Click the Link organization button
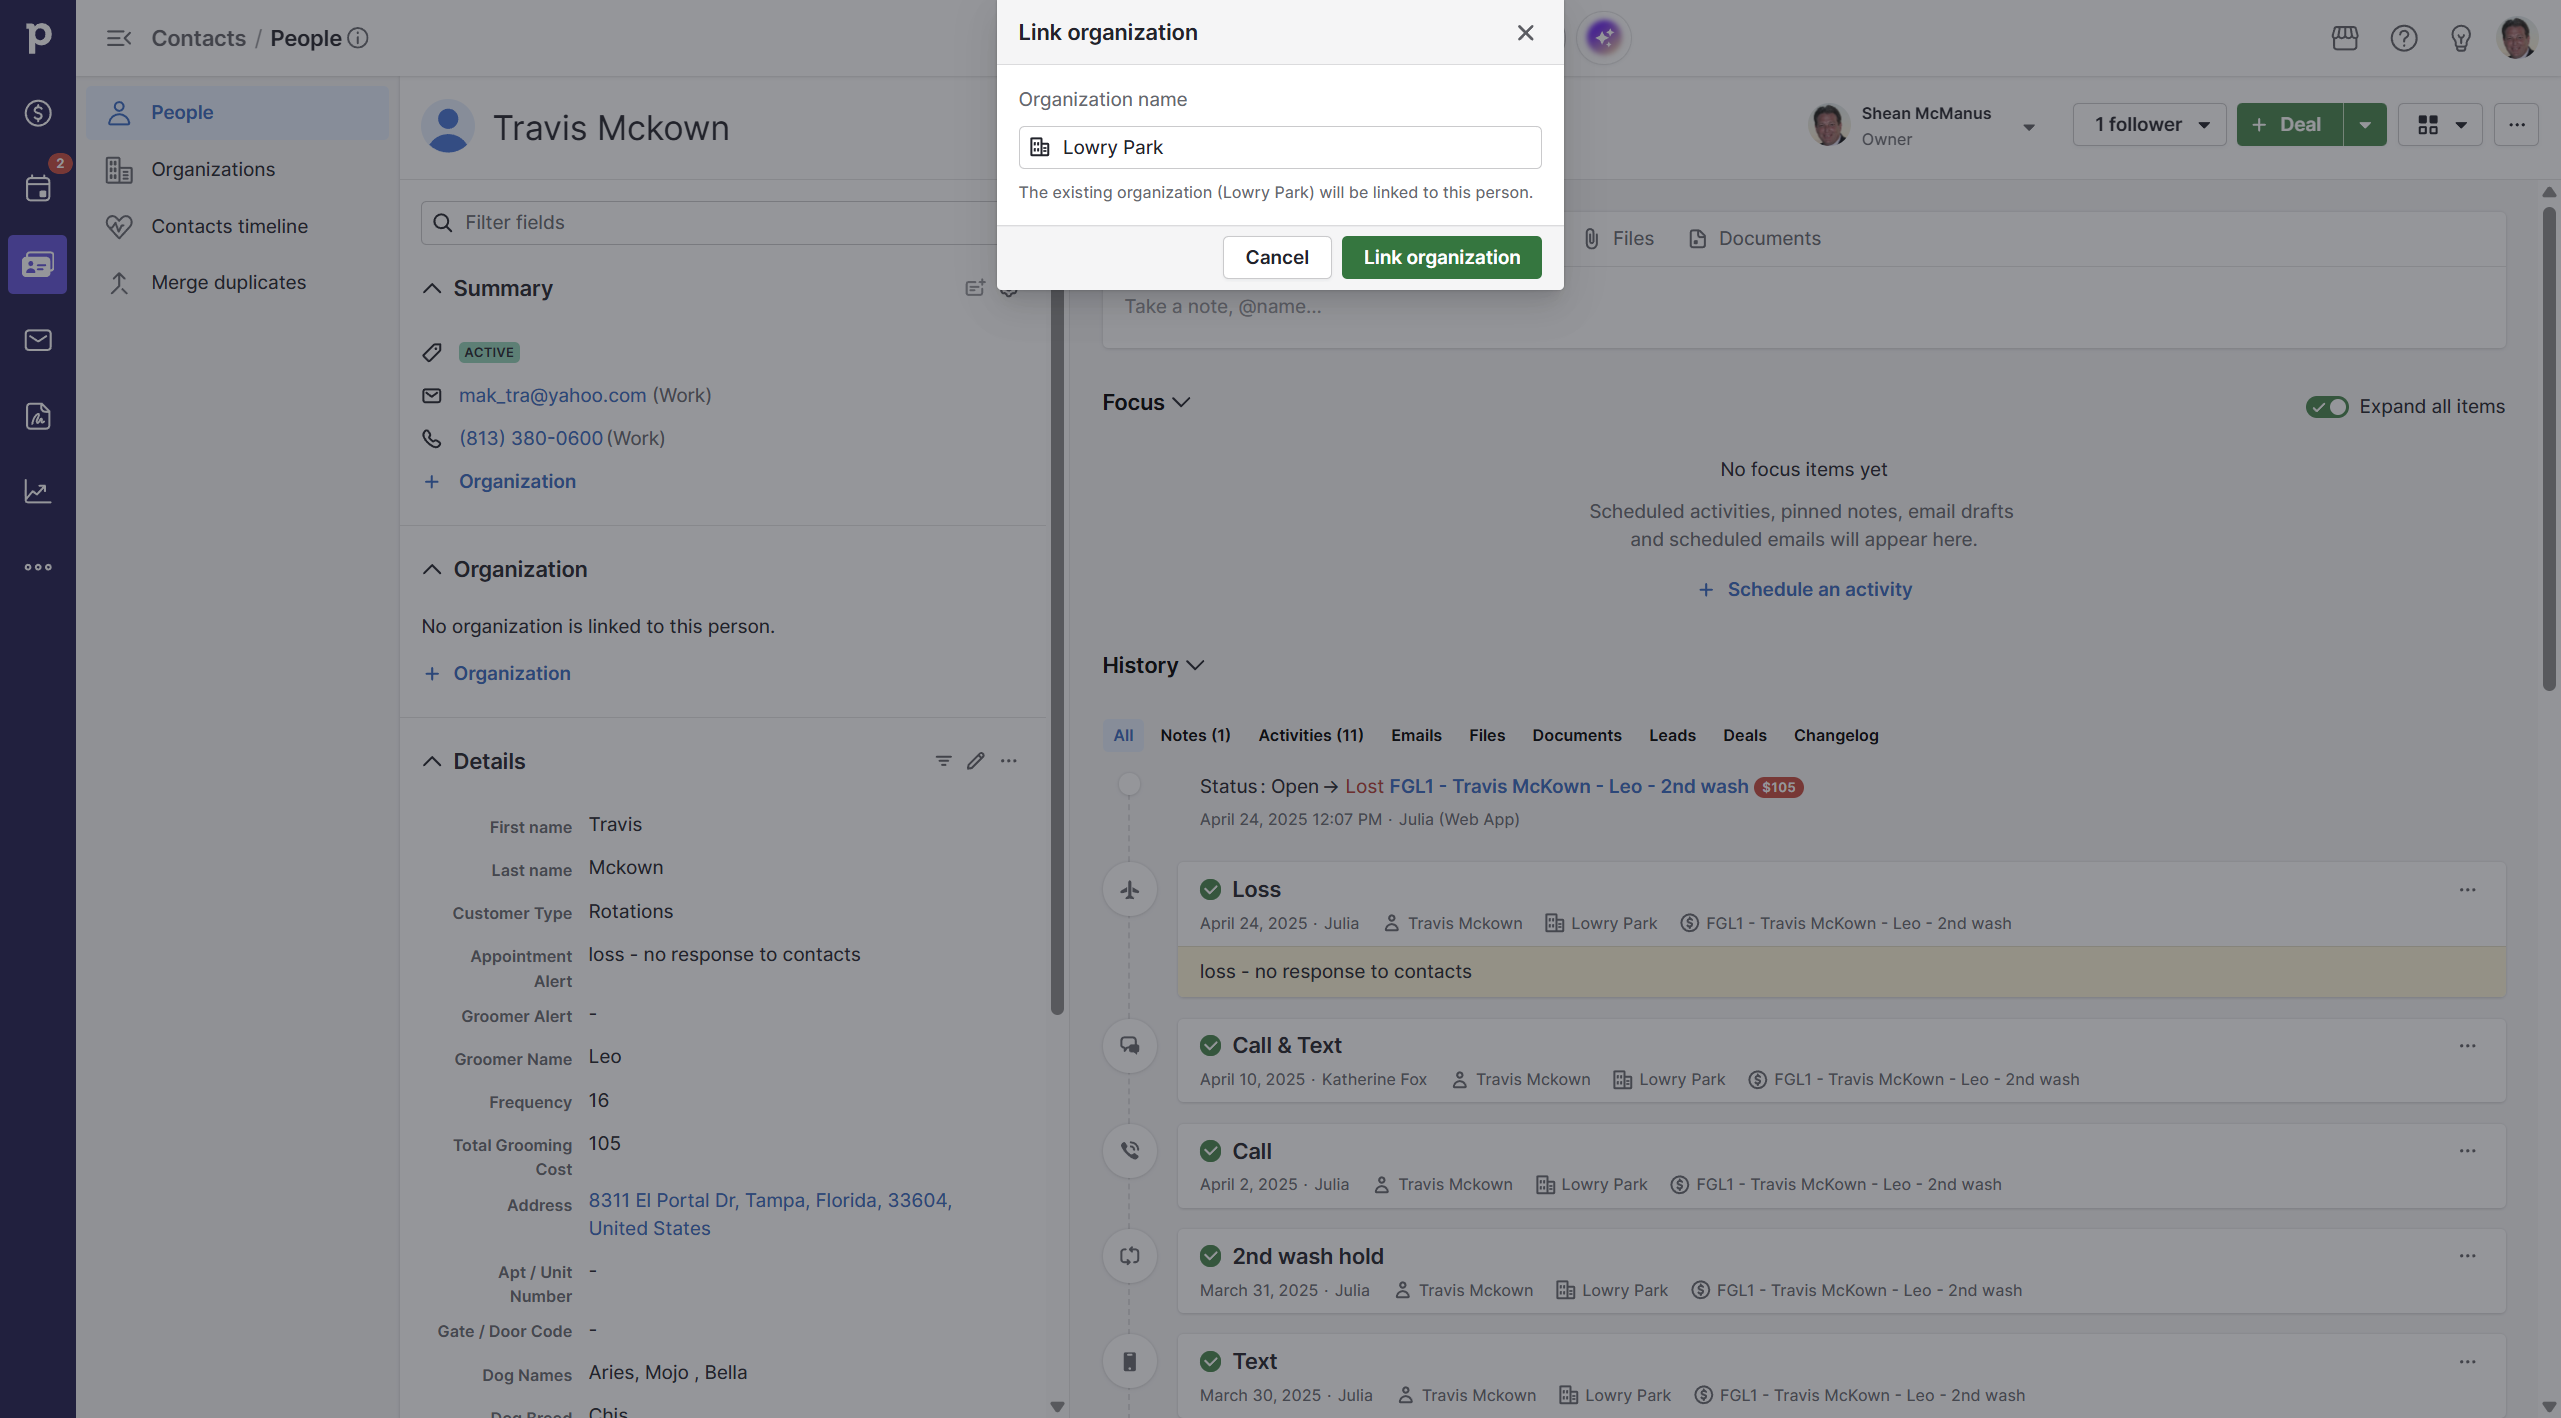The width and height of the screenshot is (2561, 1418). (x=1441, y=257)
